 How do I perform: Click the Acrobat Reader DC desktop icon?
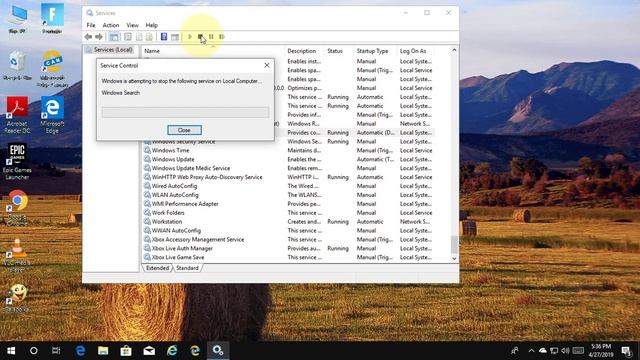17,115
